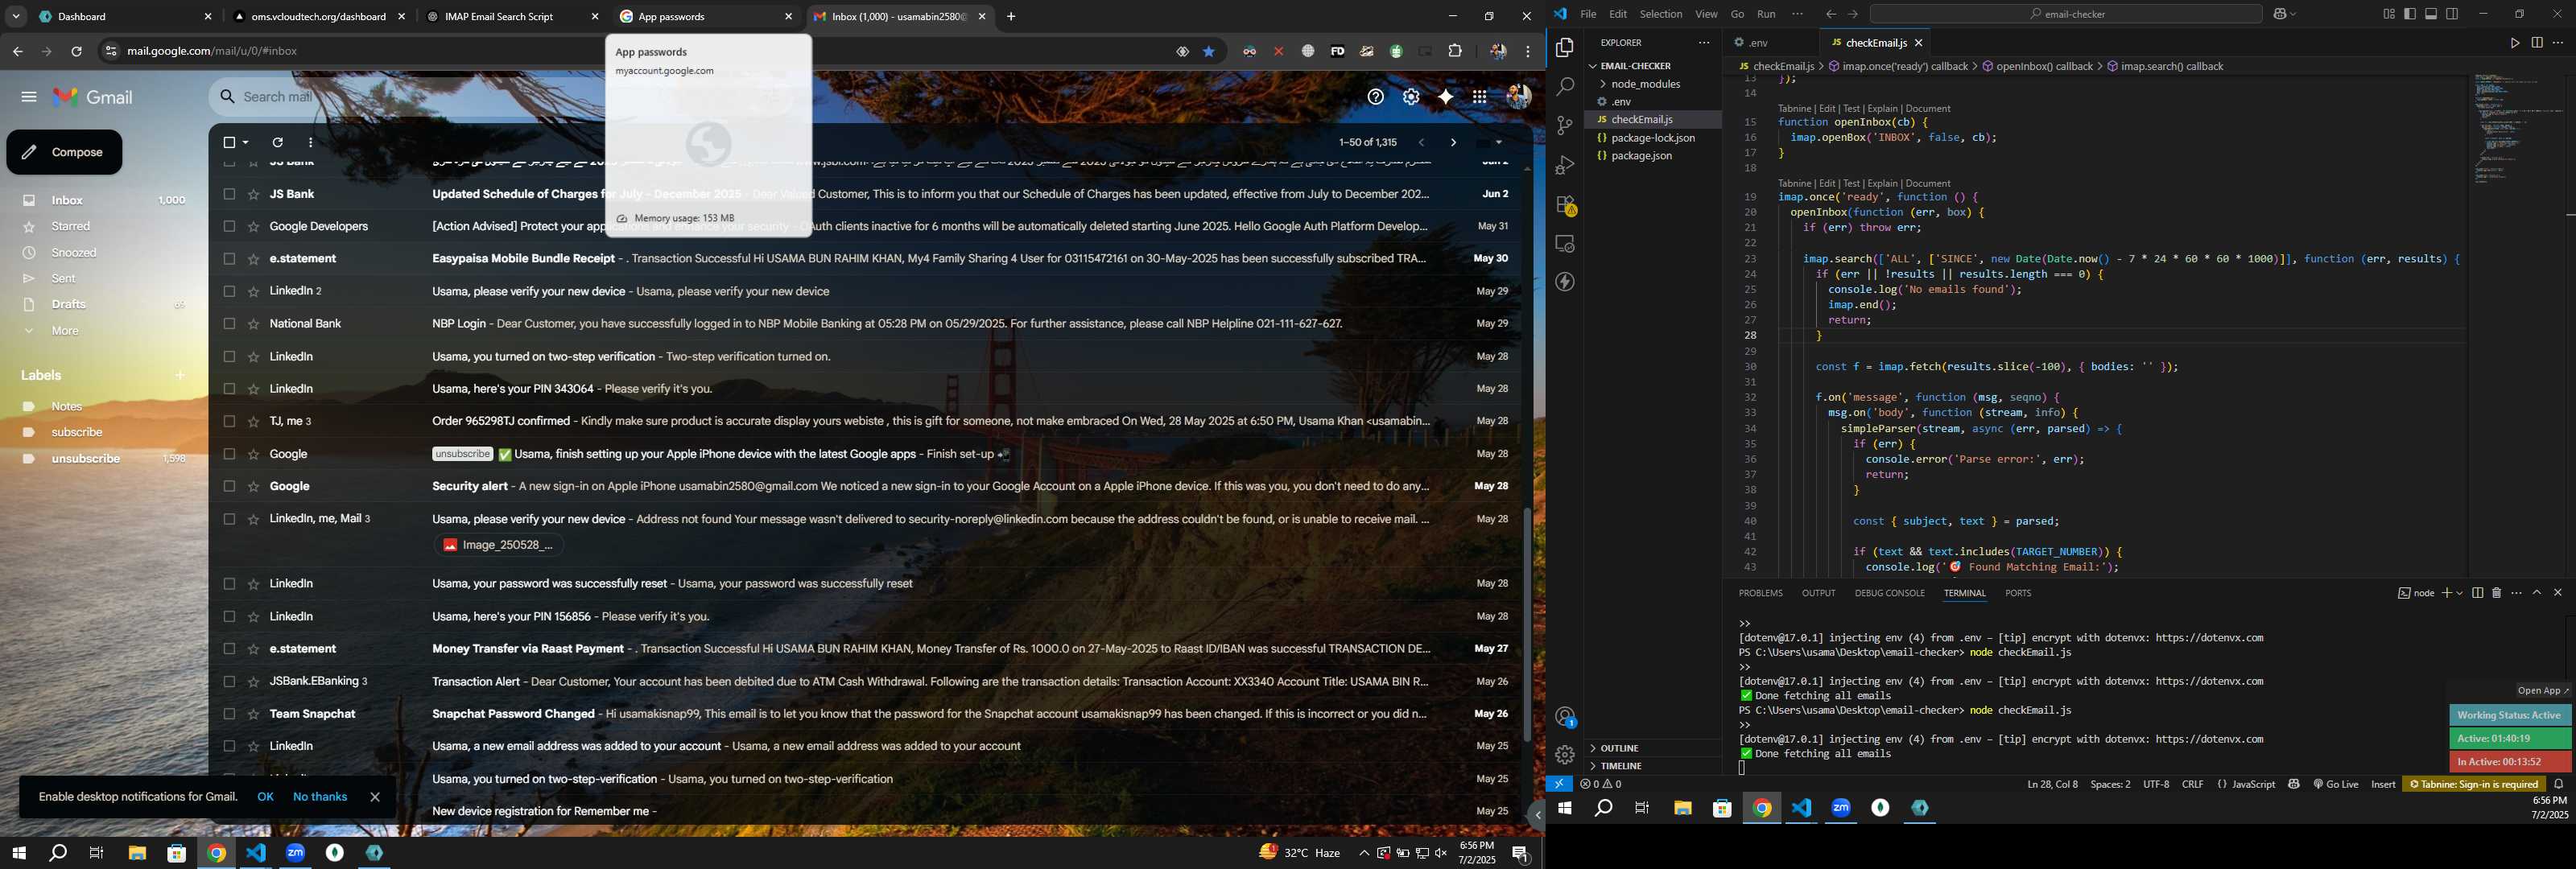Open VS Code Search view in activity bar
The image size is (2576, 869).
(x=1565, y=87)
